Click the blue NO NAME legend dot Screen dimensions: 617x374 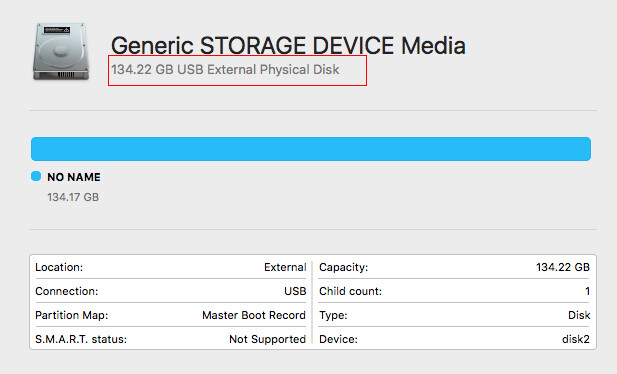36,176
